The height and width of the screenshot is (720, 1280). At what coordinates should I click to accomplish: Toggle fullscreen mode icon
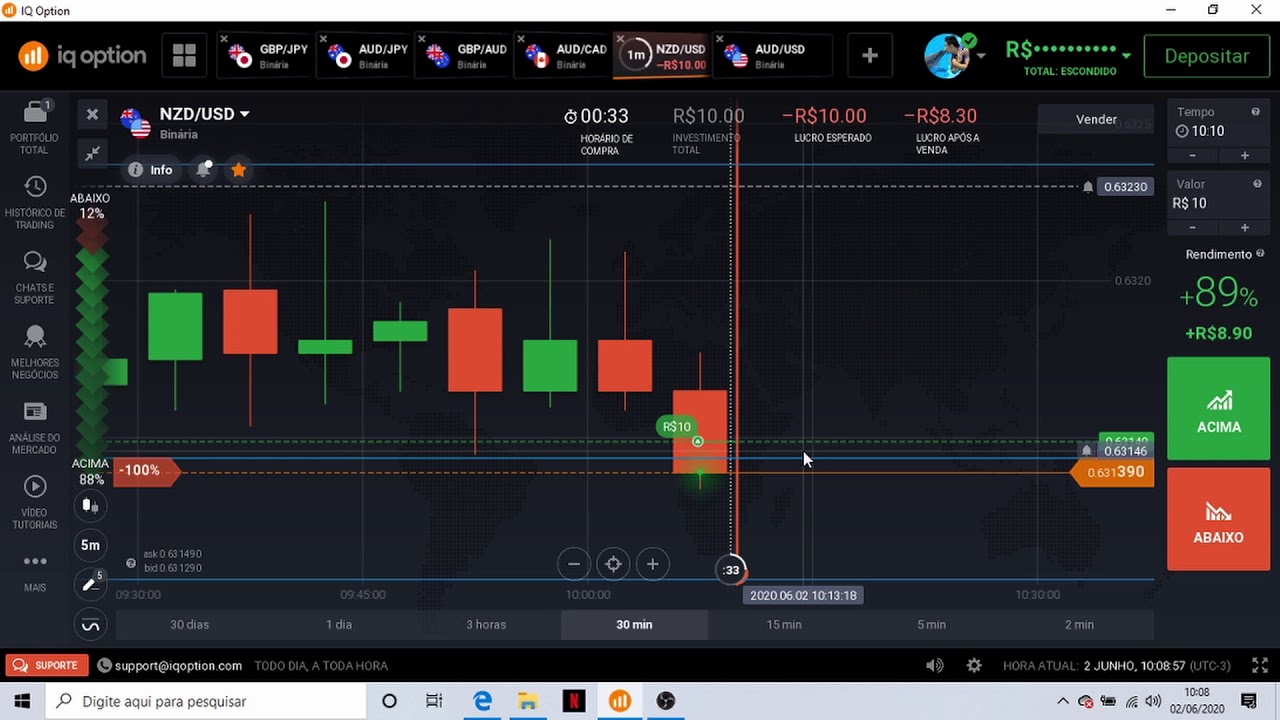click(1259, 666)
